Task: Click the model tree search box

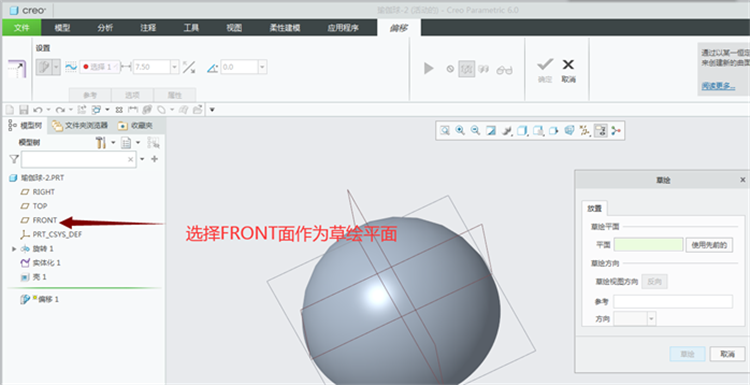Action: pyautogui.click(x=78, y=160)
